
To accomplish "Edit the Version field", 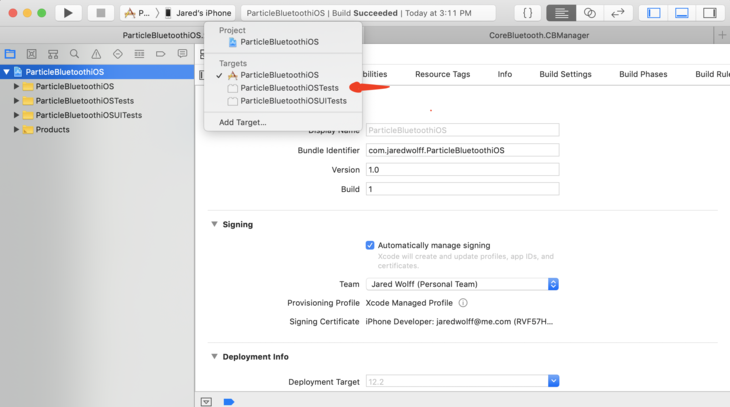I will tap(462, 170).
